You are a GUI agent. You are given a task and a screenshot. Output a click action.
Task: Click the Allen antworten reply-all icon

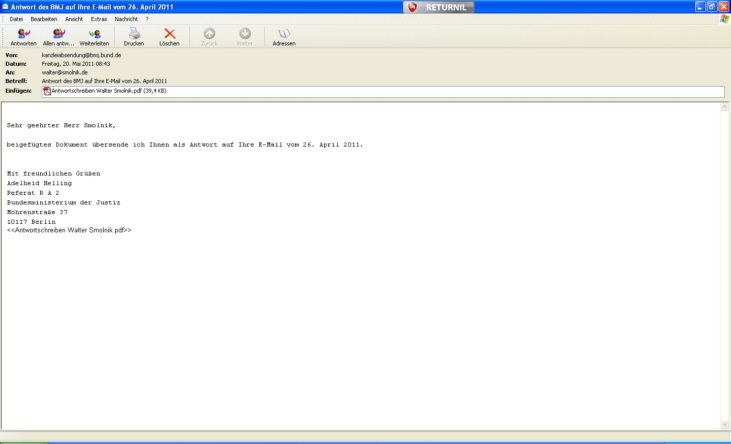[x=59, y=34]
